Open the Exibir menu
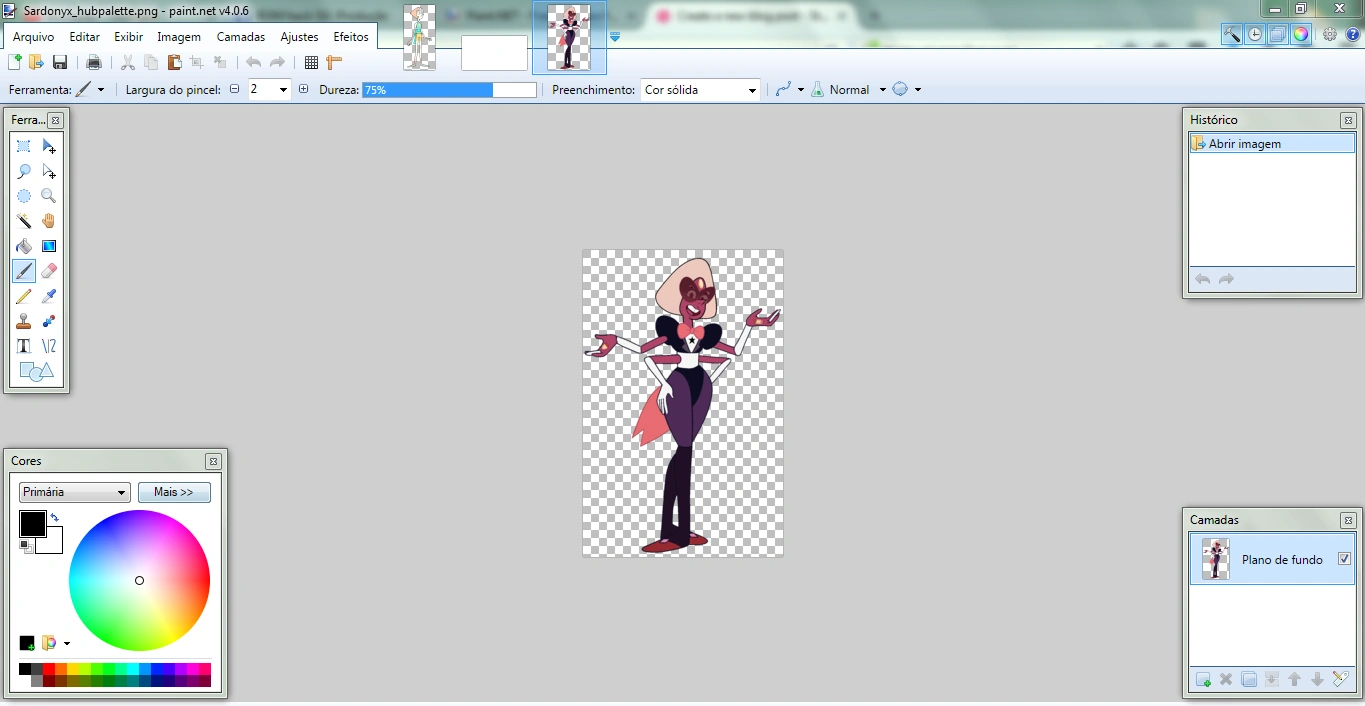This screenshot has height=706, width=1365. 129,37
